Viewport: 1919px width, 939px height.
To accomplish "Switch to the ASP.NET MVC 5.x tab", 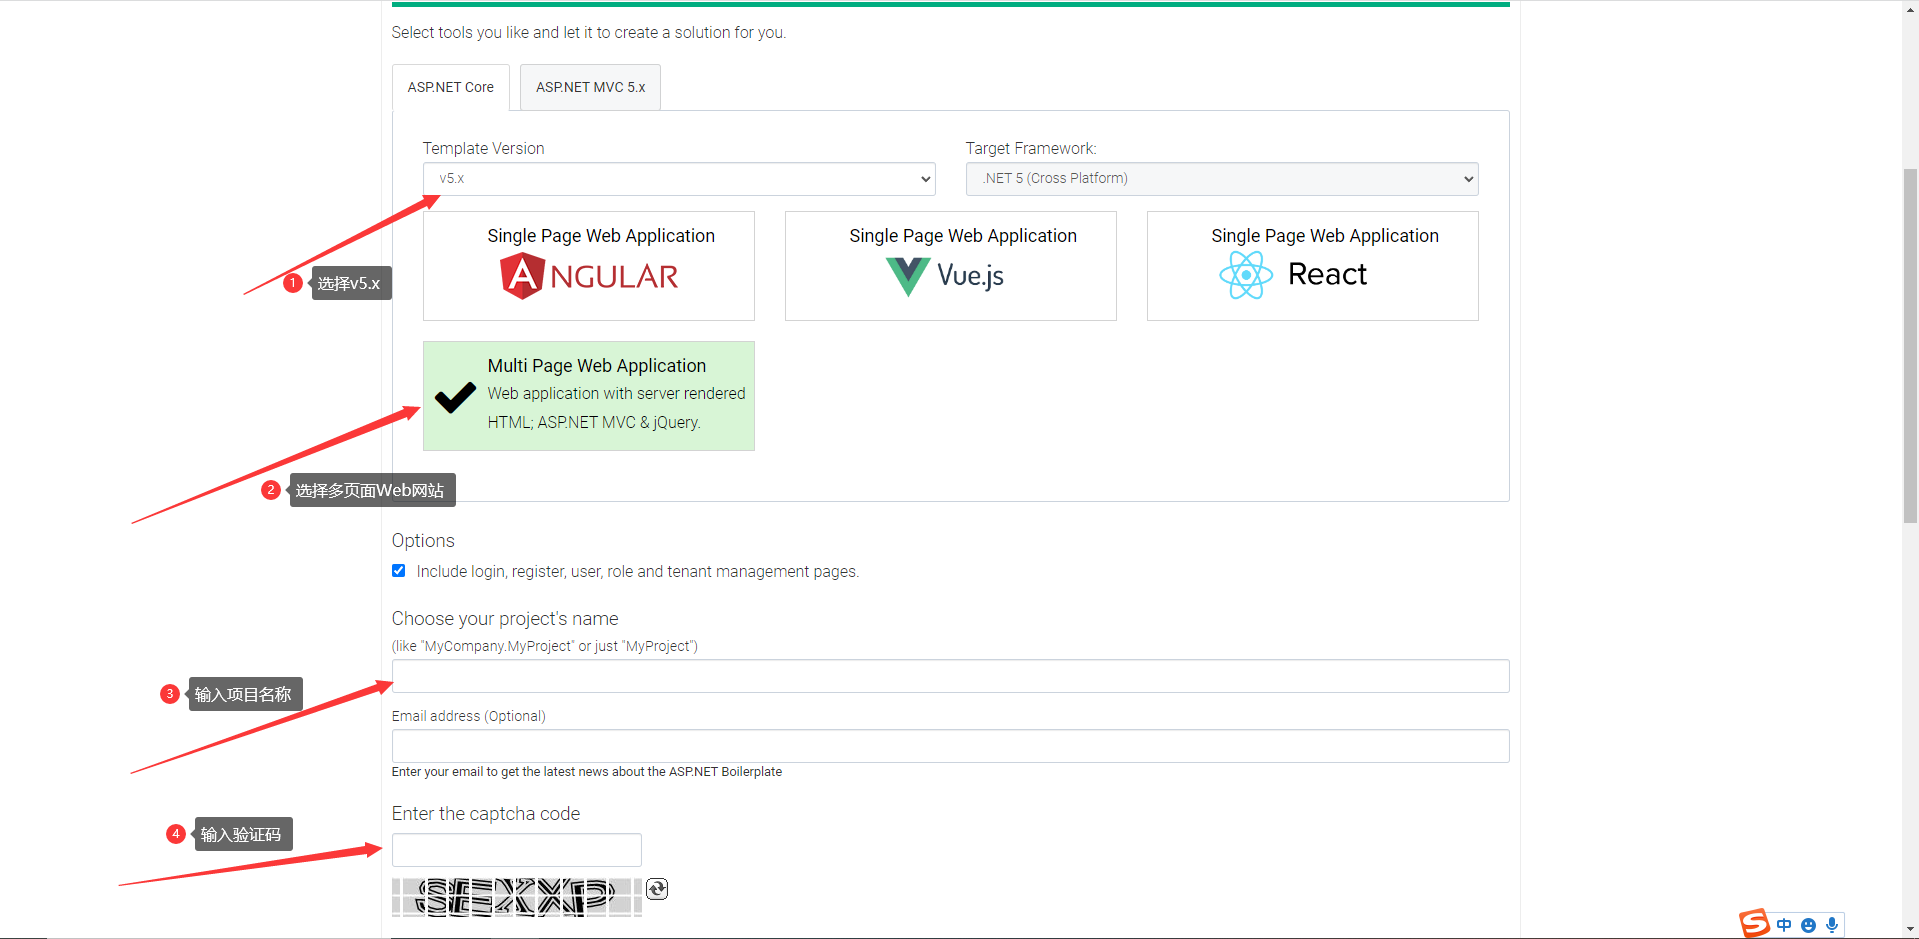I will pyautogui.click(x=590, y=88).
